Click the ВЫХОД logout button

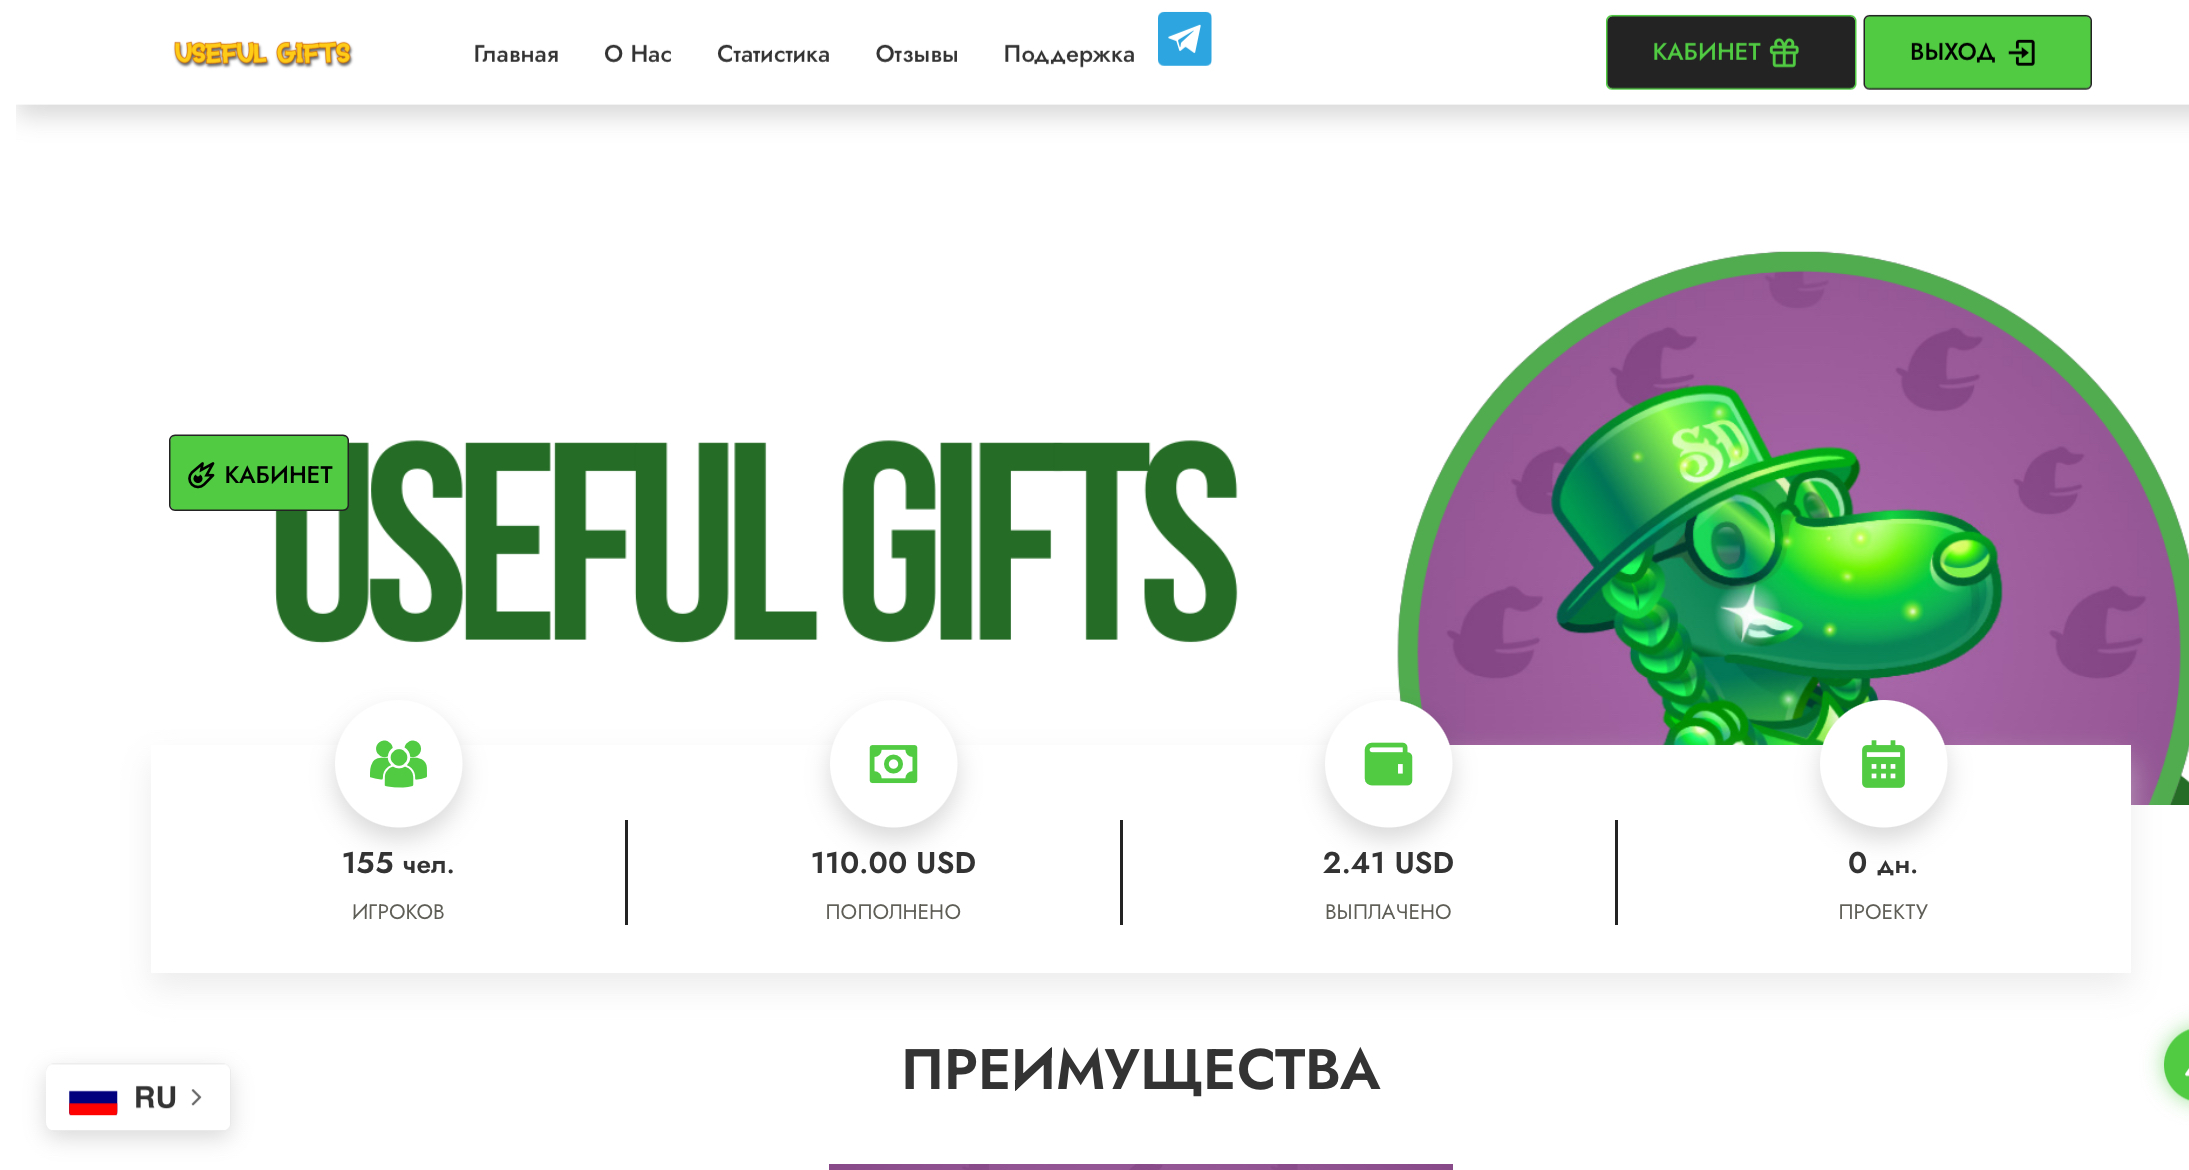(1977, 52)
